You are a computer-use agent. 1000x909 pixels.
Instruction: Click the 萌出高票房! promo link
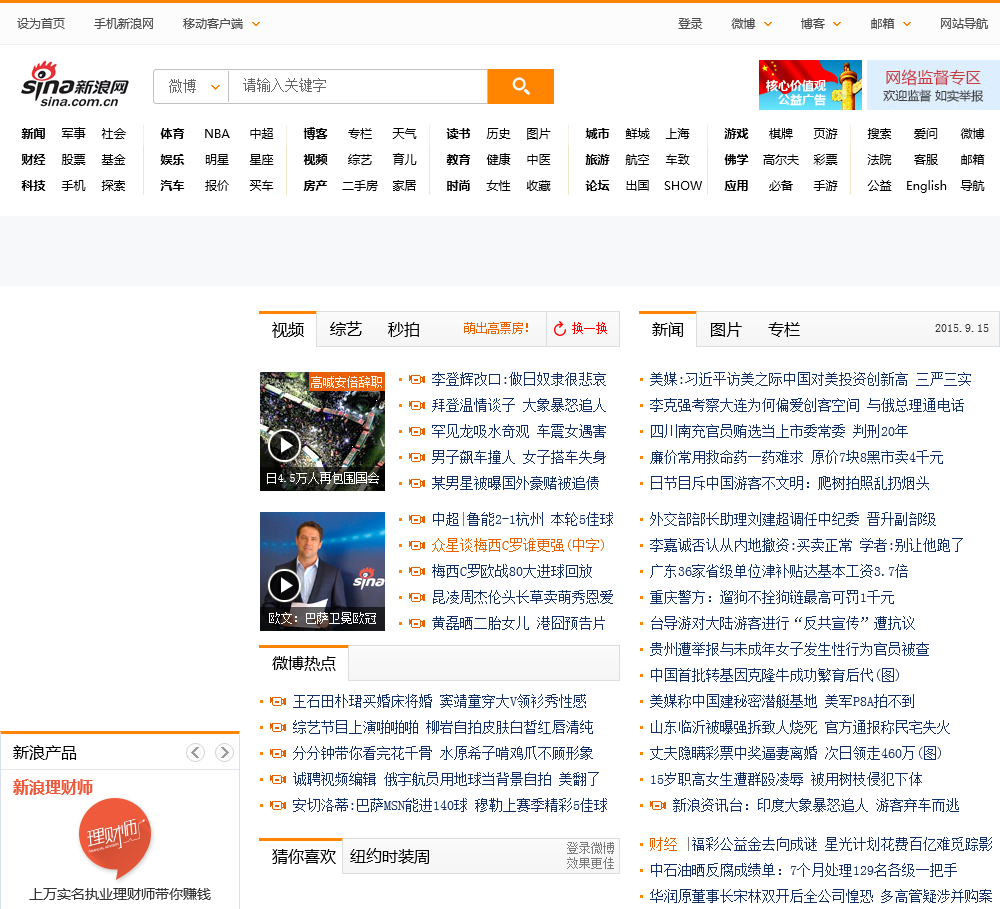[x=496, y=329]
